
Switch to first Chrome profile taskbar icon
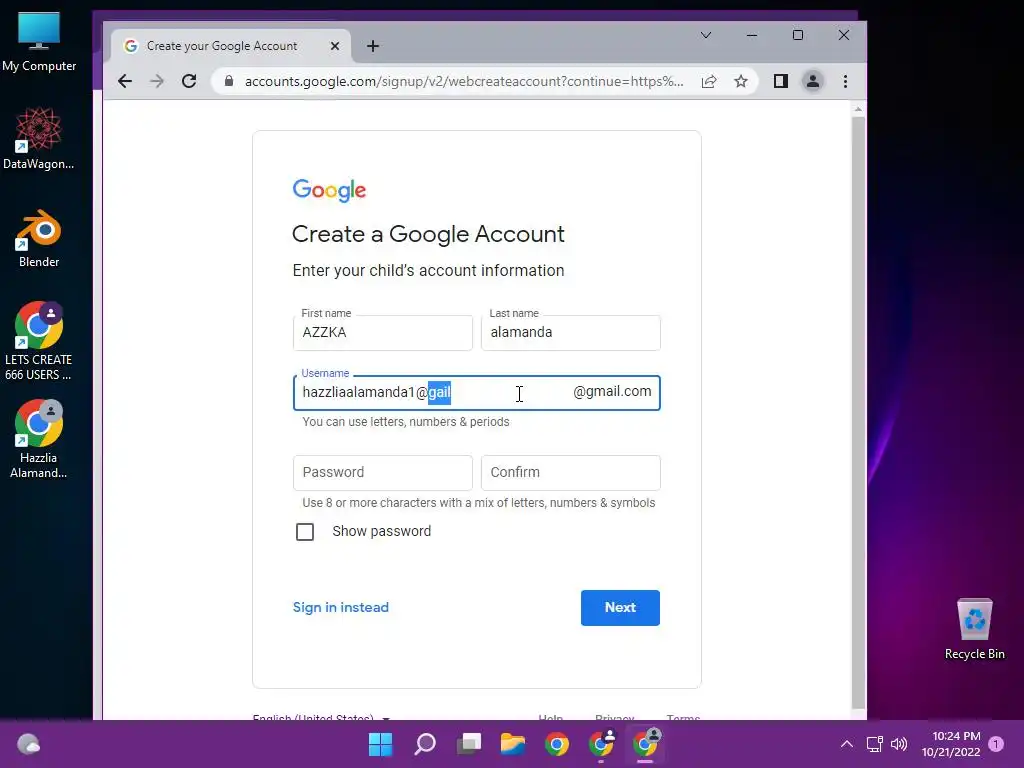click(601, 744)
